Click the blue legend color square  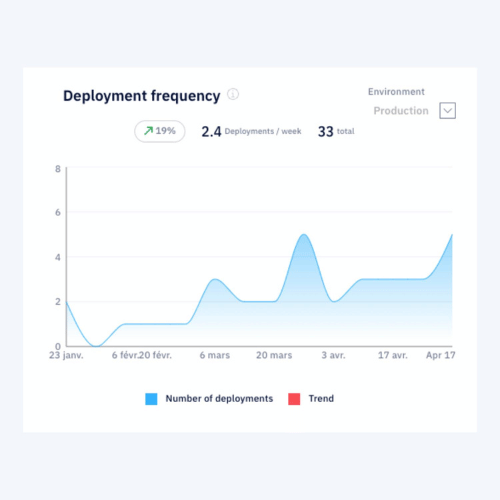pos(151,399)
